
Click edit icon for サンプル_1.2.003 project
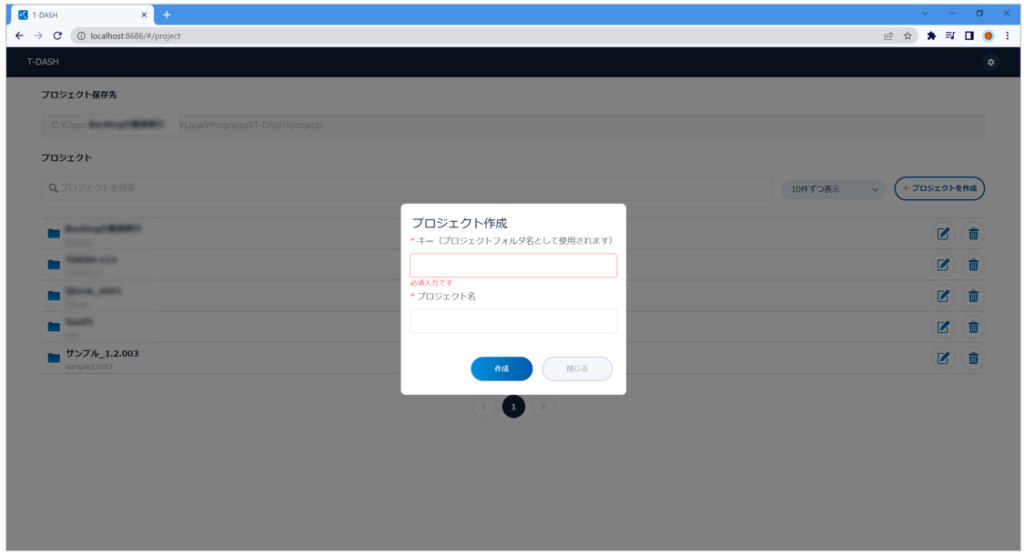pyautogui.click(x=942, y=358)
